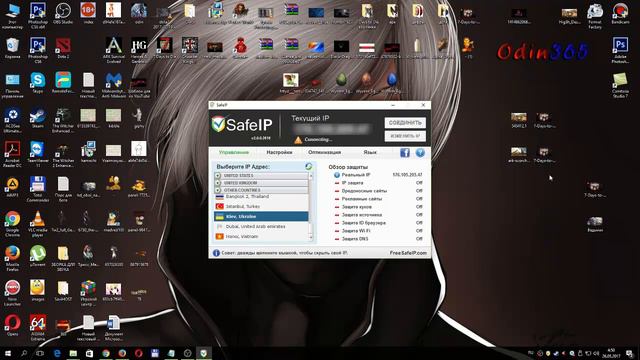Open Mozilla Firefox desktop shortcut
Screen dimensions: 640x360
[x=12, y=258]
